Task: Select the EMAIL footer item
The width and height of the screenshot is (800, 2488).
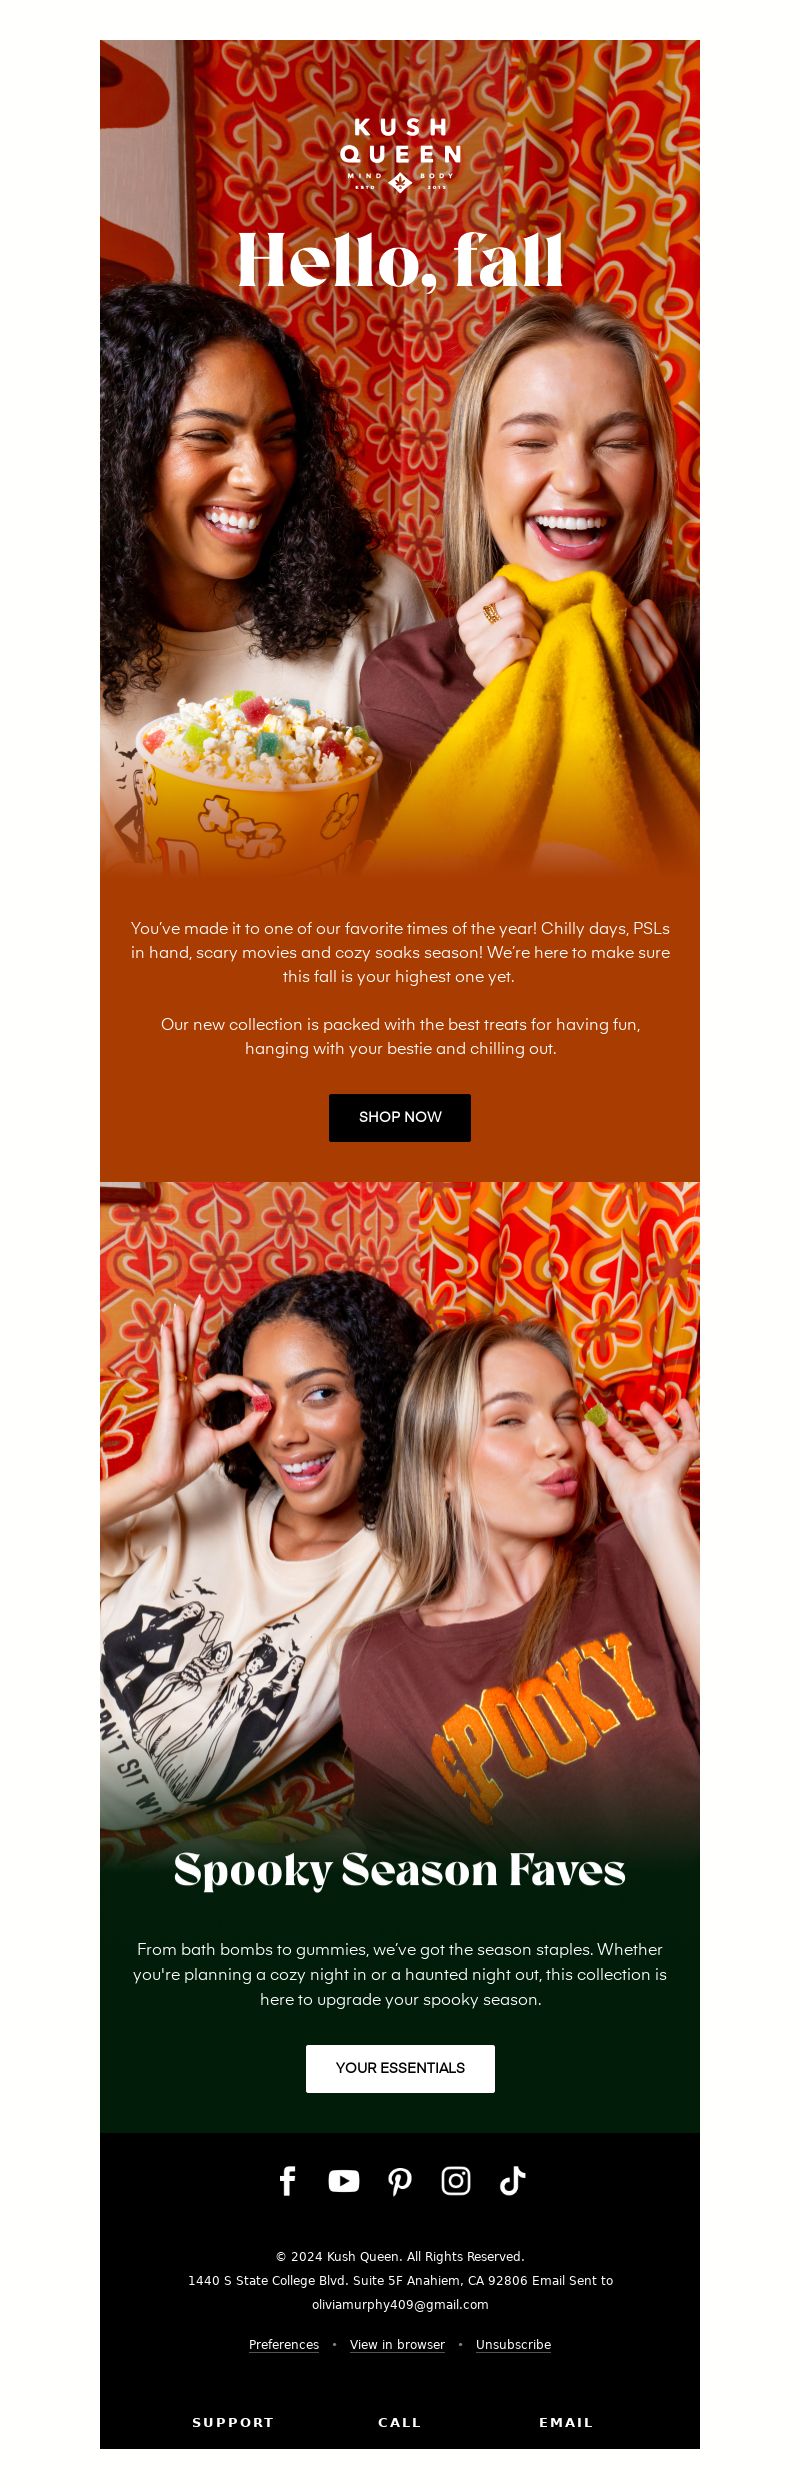Action: pos(566,2422)
